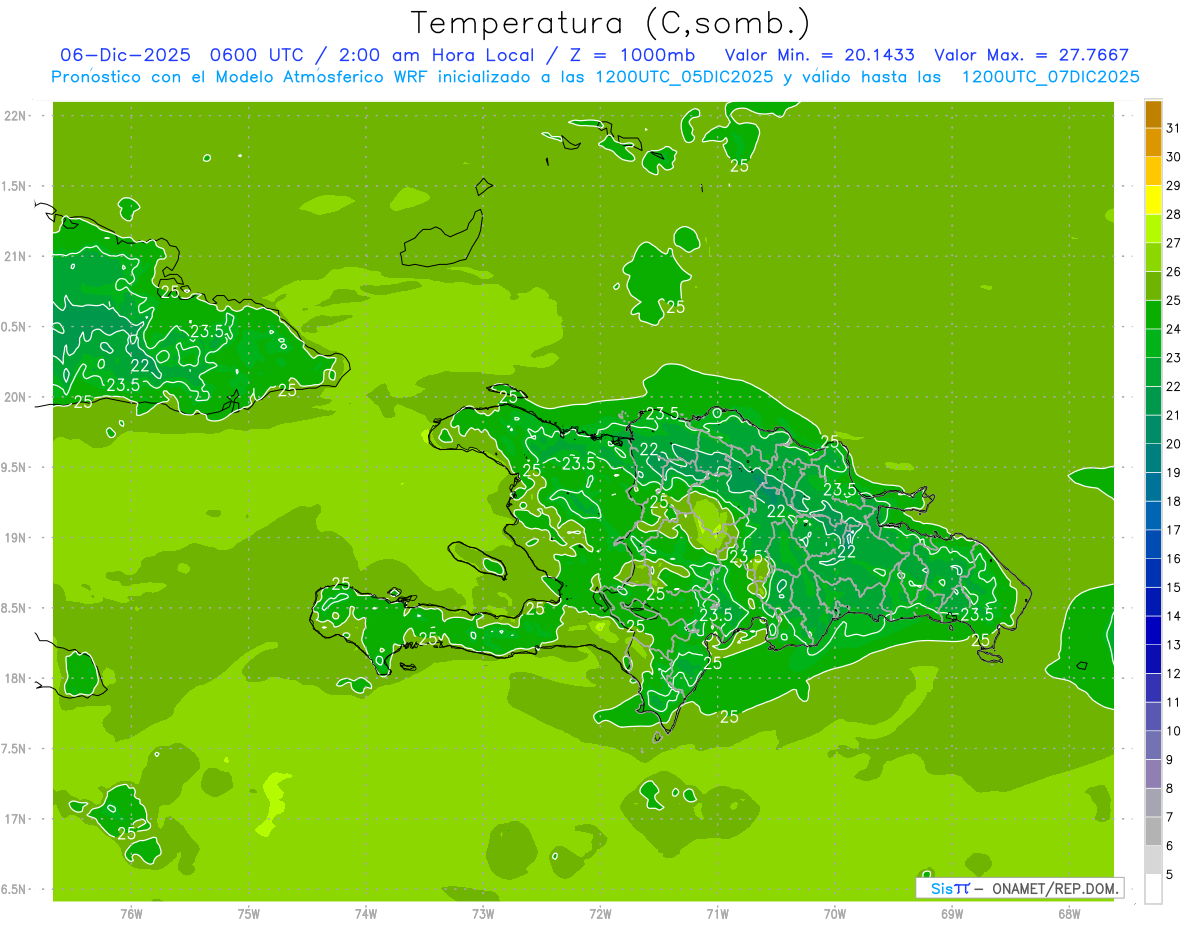Click the 'SisTT - ONAMET/REP.DOM.' credit label
The width and height of the screenshot is (1200, 927).
tap(1019, 888)
